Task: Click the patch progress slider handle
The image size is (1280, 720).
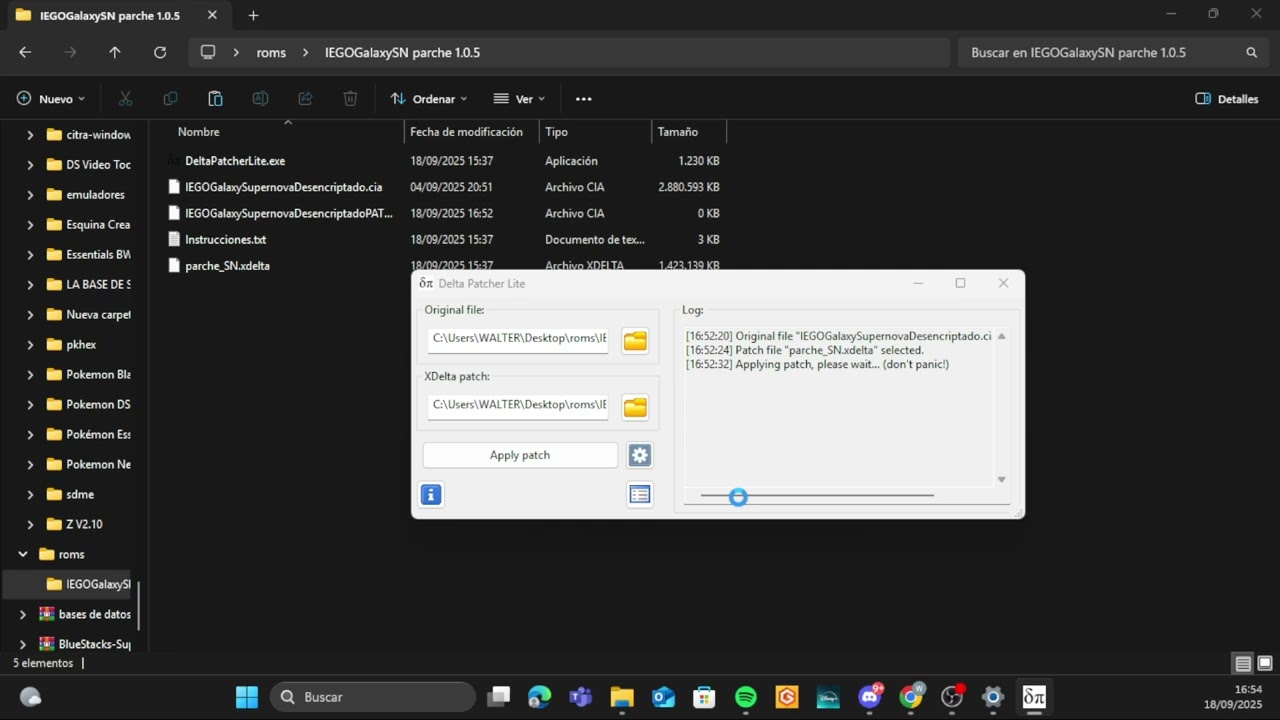Action: tap(738, 497)
